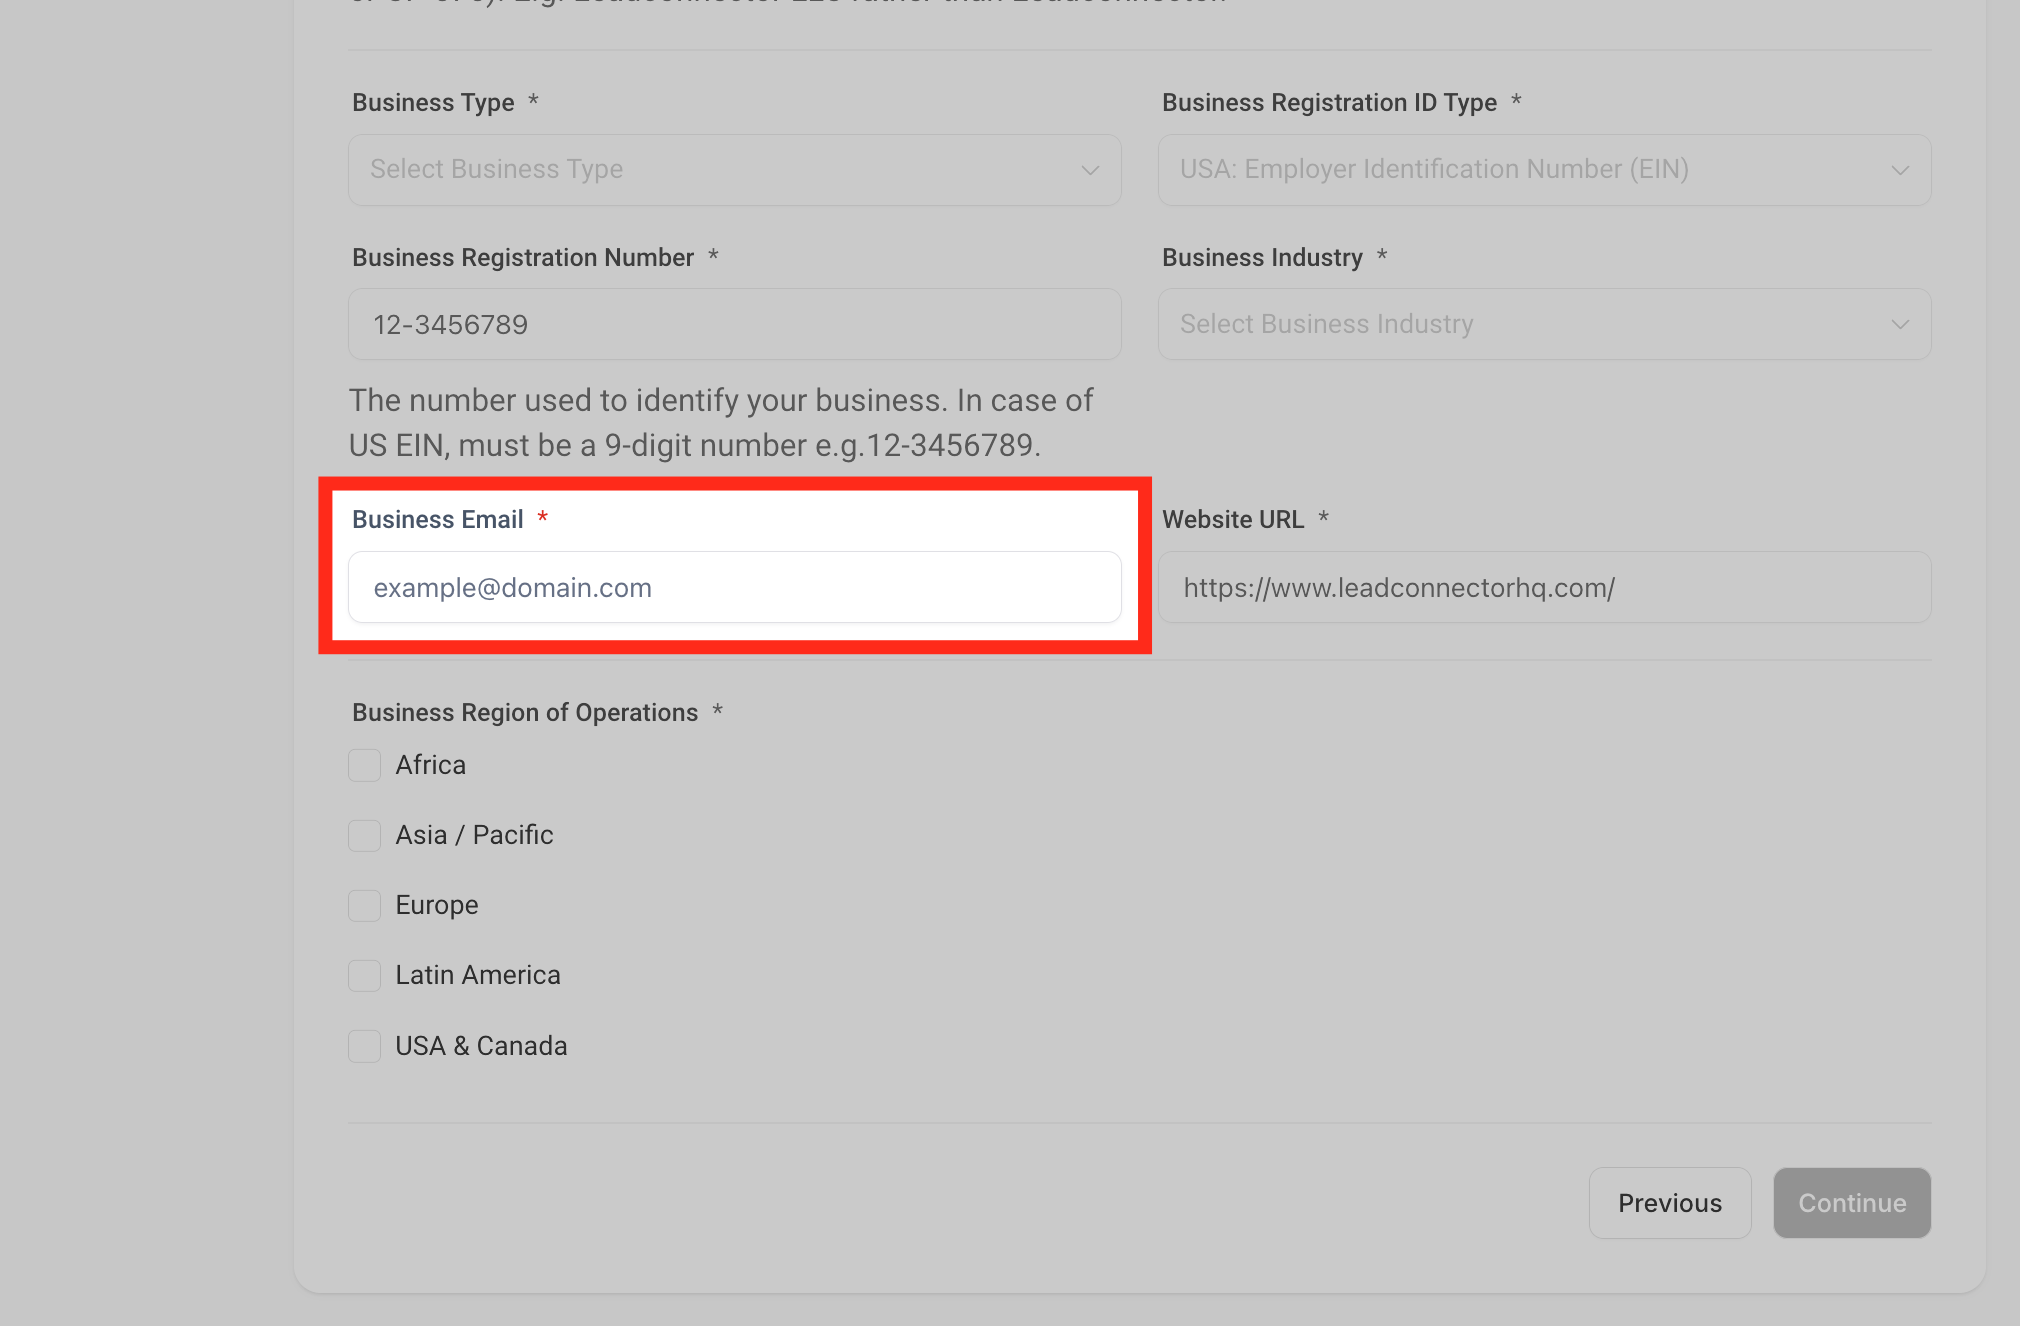Click the Registration ID Type chevron icon

(x=1900, y=170)
